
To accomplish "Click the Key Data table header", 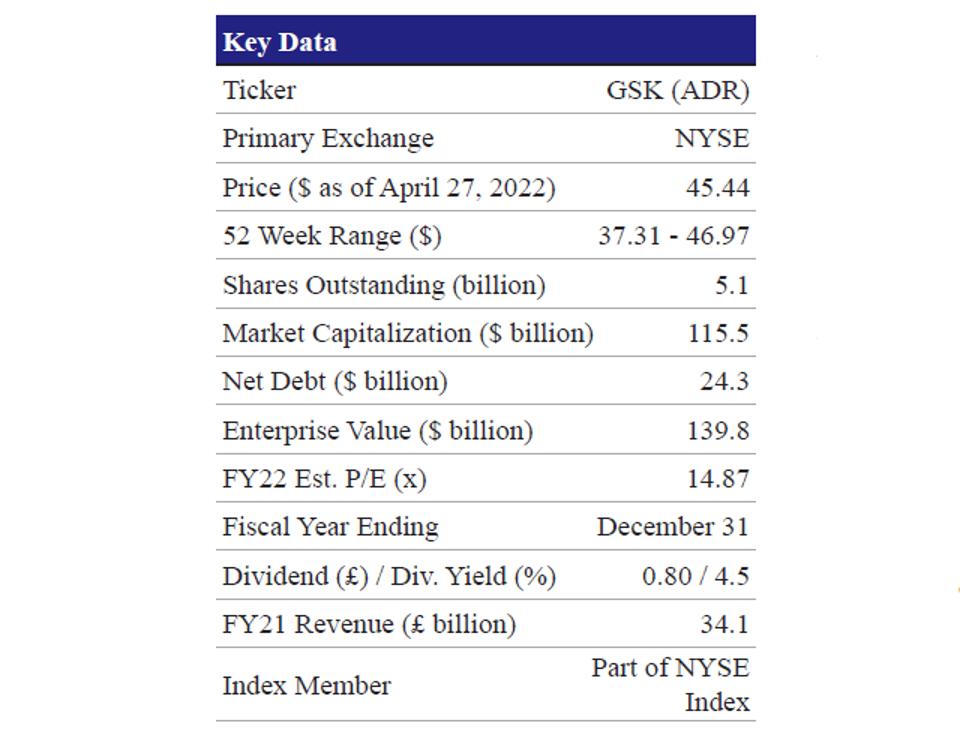I will pos(280,42).
